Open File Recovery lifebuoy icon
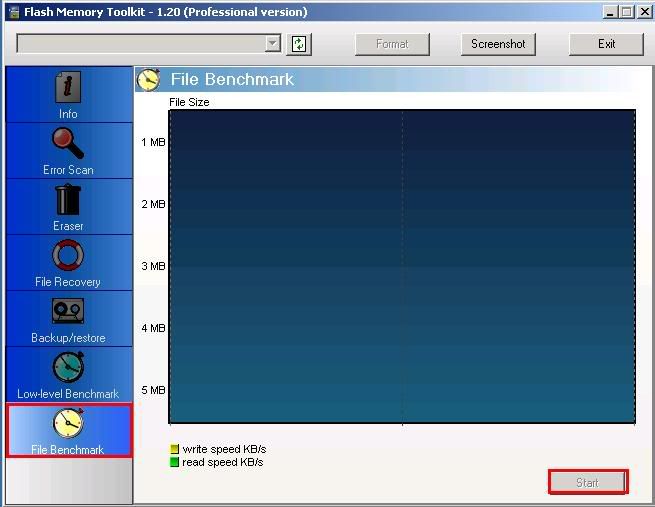The image size is (655, 507). pos(68,255)
